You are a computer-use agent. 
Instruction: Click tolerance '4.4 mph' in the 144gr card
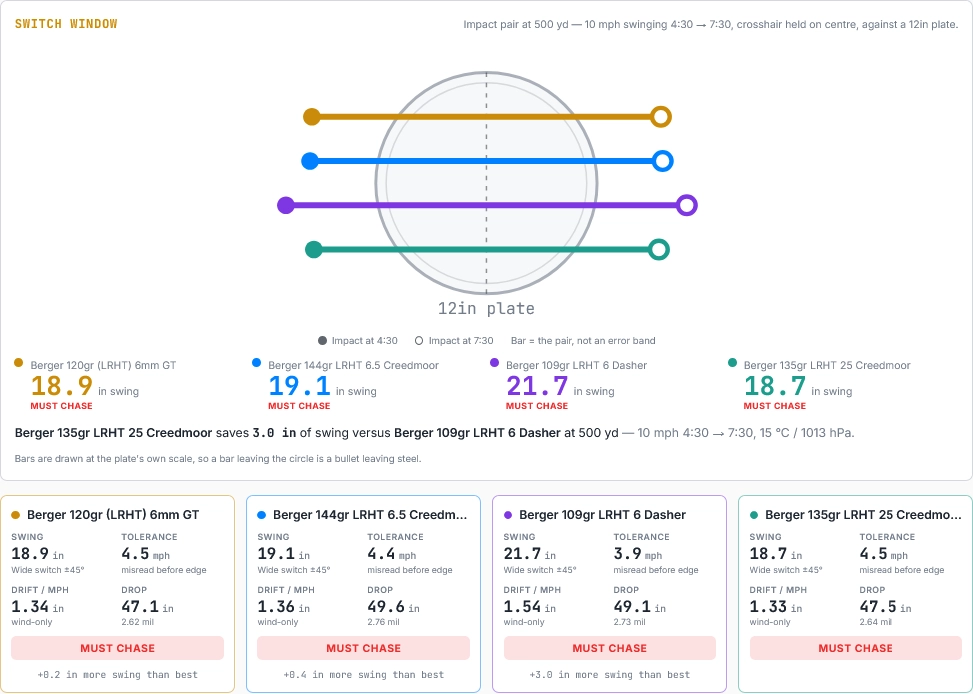(392, 554)
